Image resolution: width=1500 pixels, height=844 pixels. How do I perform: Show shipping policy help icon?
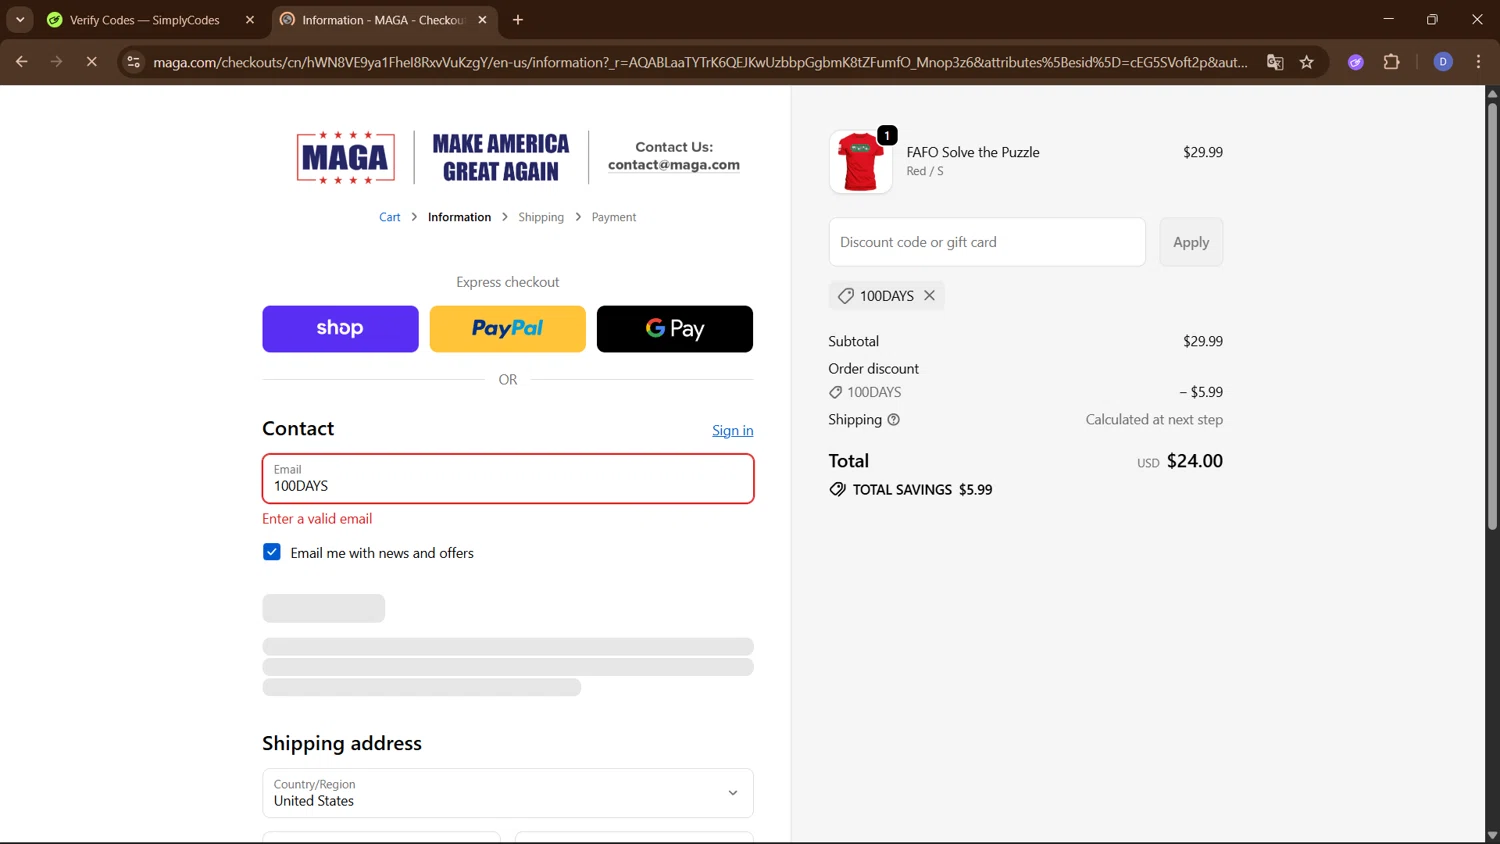(x=894, y=420)
